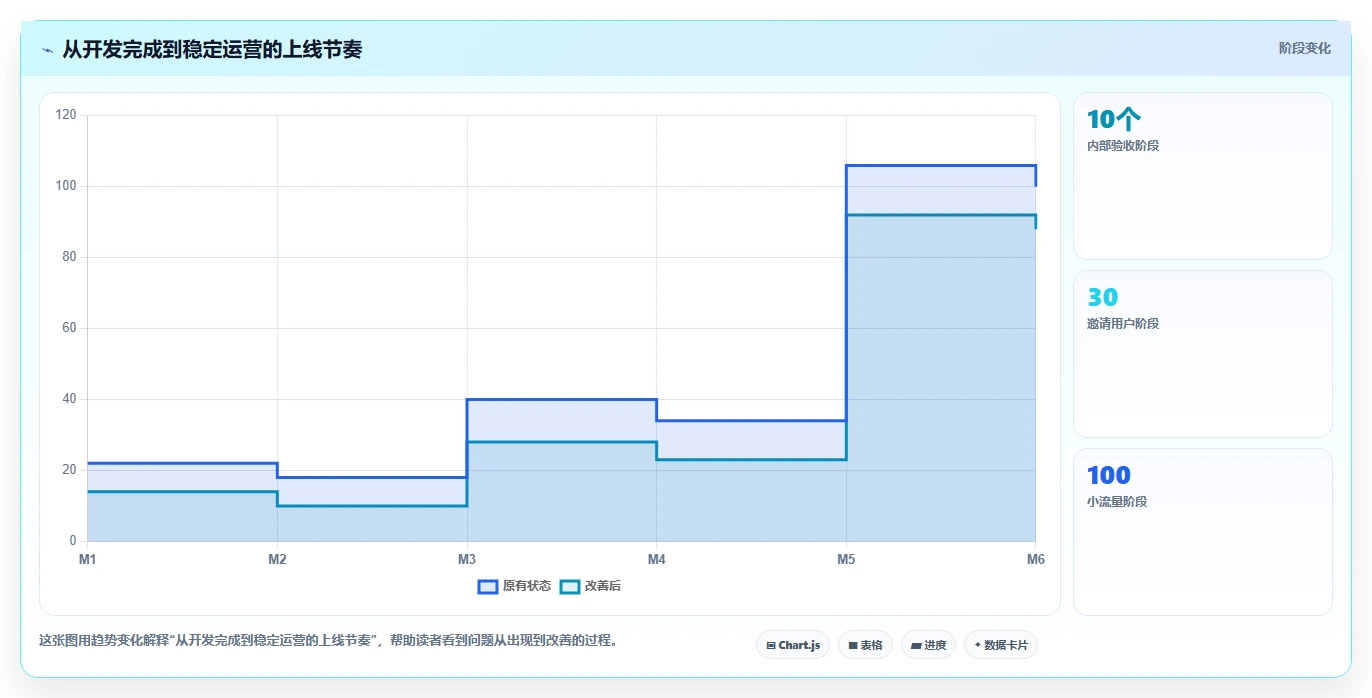Open the 30 邀请用户阶段 card
This screenshot has height=698, width=1372.
1203,354
